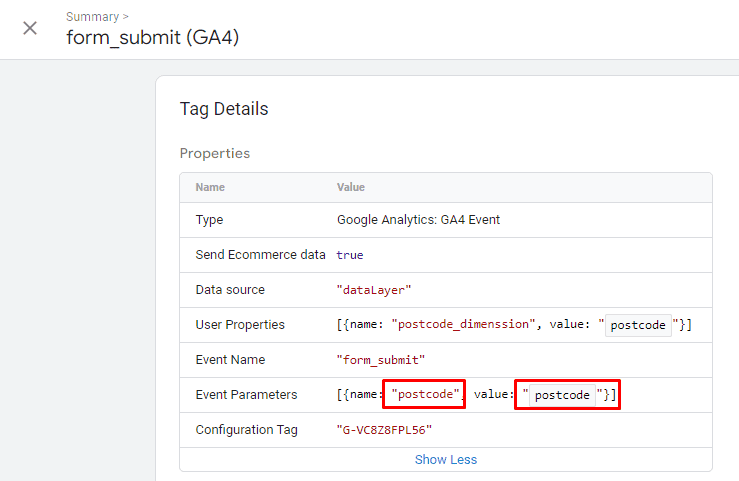Click the postcode variable chip in User Properties
The height and width of the screenshot is (481, 739).
click(x=638, y=325)
